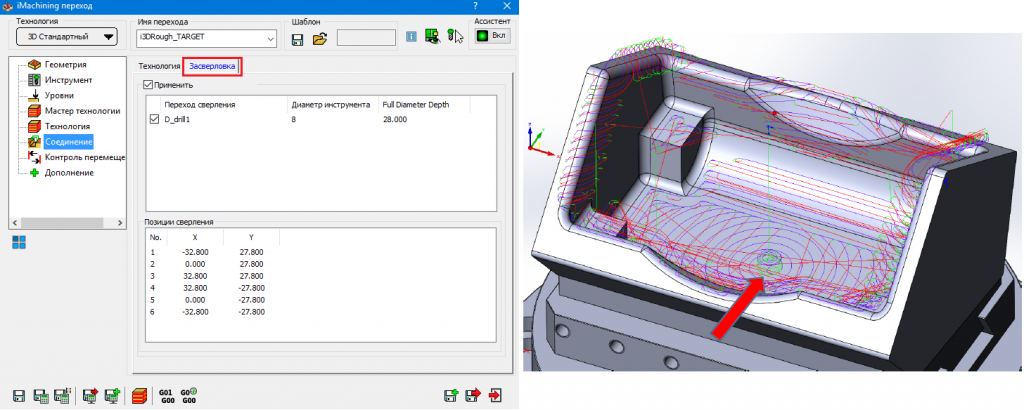Click the blue four-squares view icon

click(19, 243)
